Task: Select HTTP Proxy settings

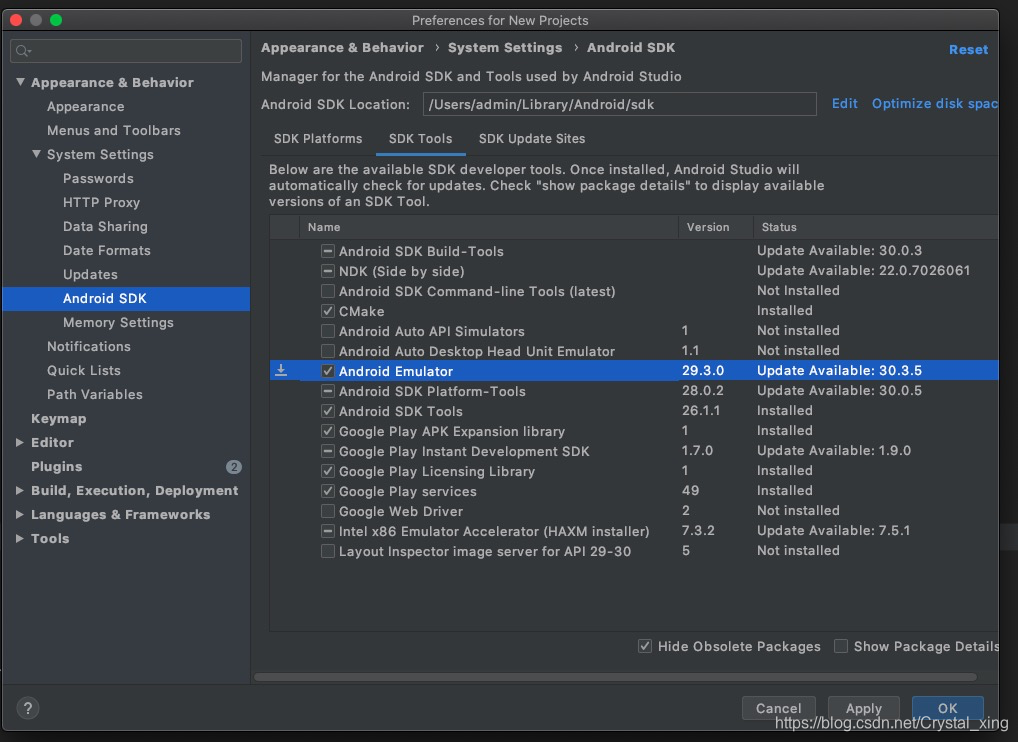Action: (x=101, y=203)
